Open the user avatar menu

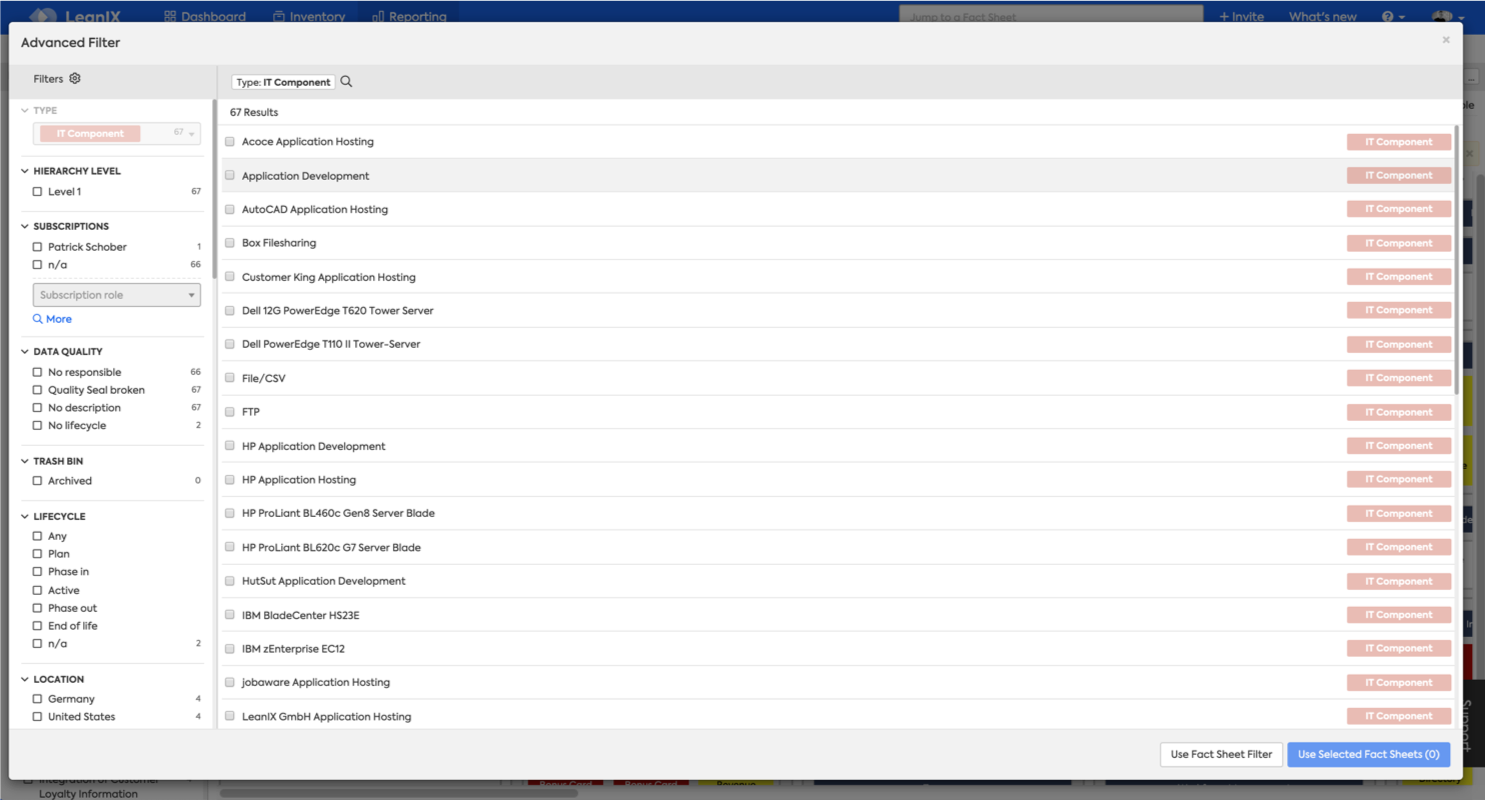click(1447, 16)
